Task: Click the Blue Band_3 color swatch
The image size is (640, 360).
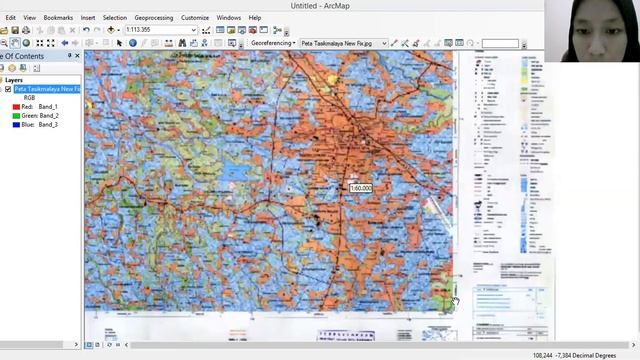Action: point(16,125)
